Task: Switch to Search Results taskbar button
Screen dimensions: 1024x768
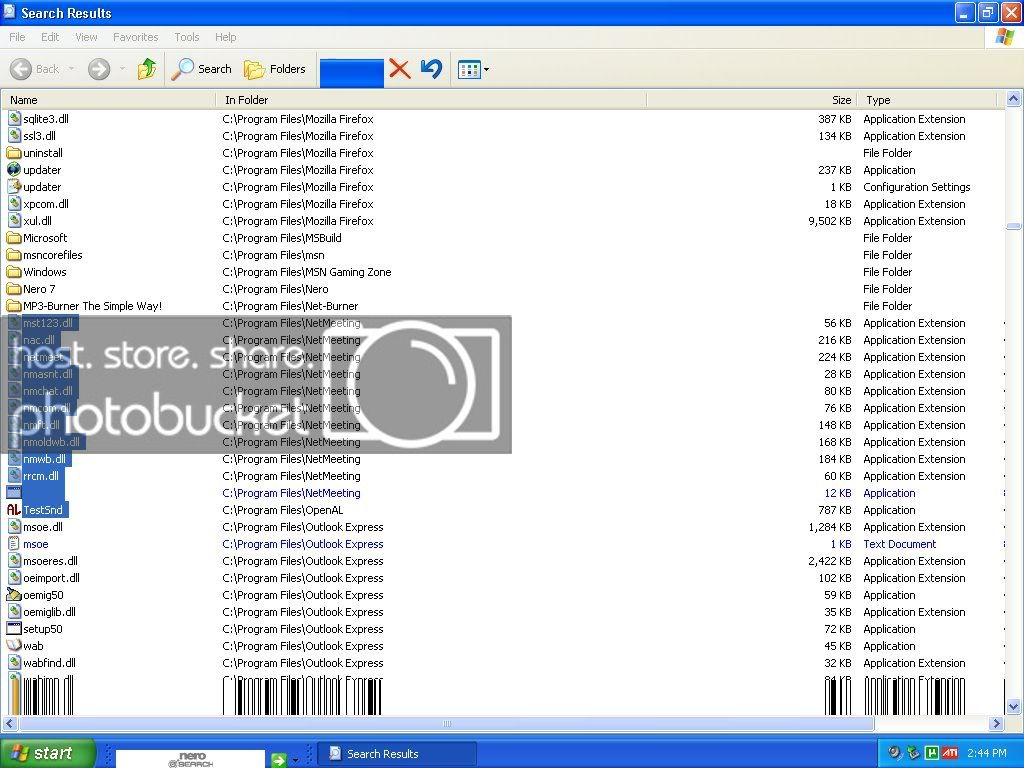Action: (x=396, y=754)
